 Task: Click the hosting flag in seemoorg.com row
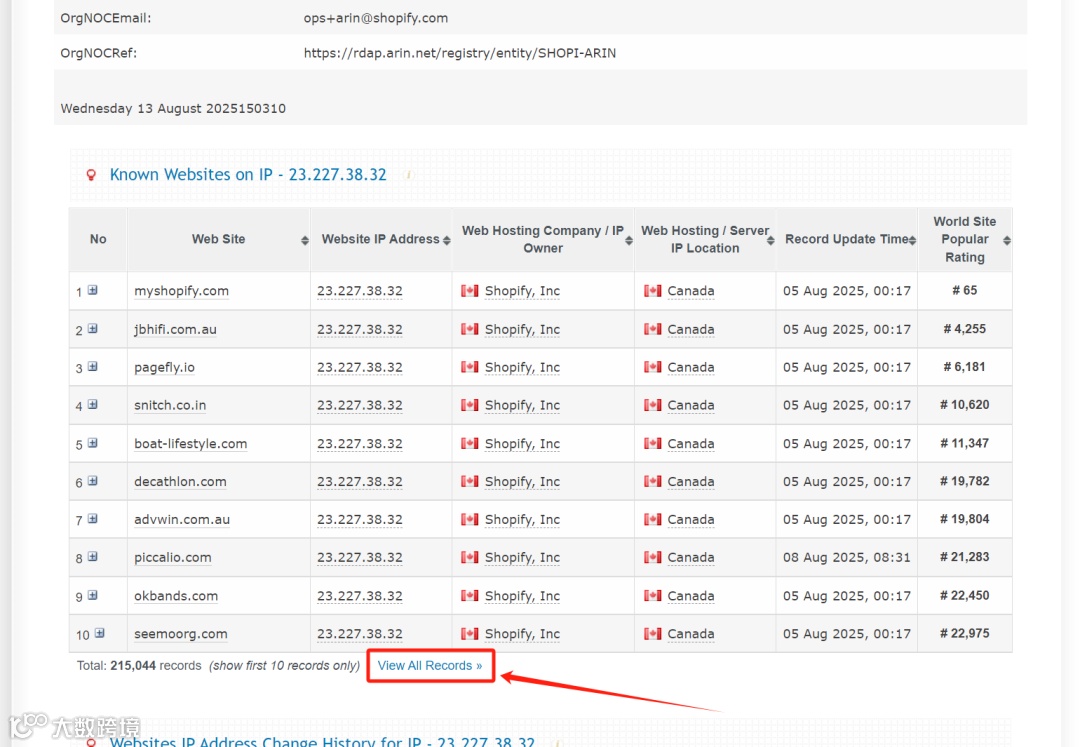point(470,633)
